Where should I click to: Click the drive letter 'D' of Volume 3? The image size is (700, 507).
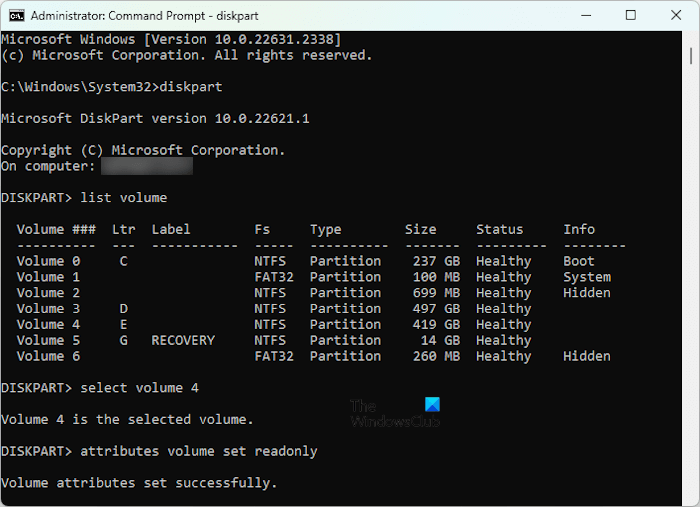[x=124, y=309]
